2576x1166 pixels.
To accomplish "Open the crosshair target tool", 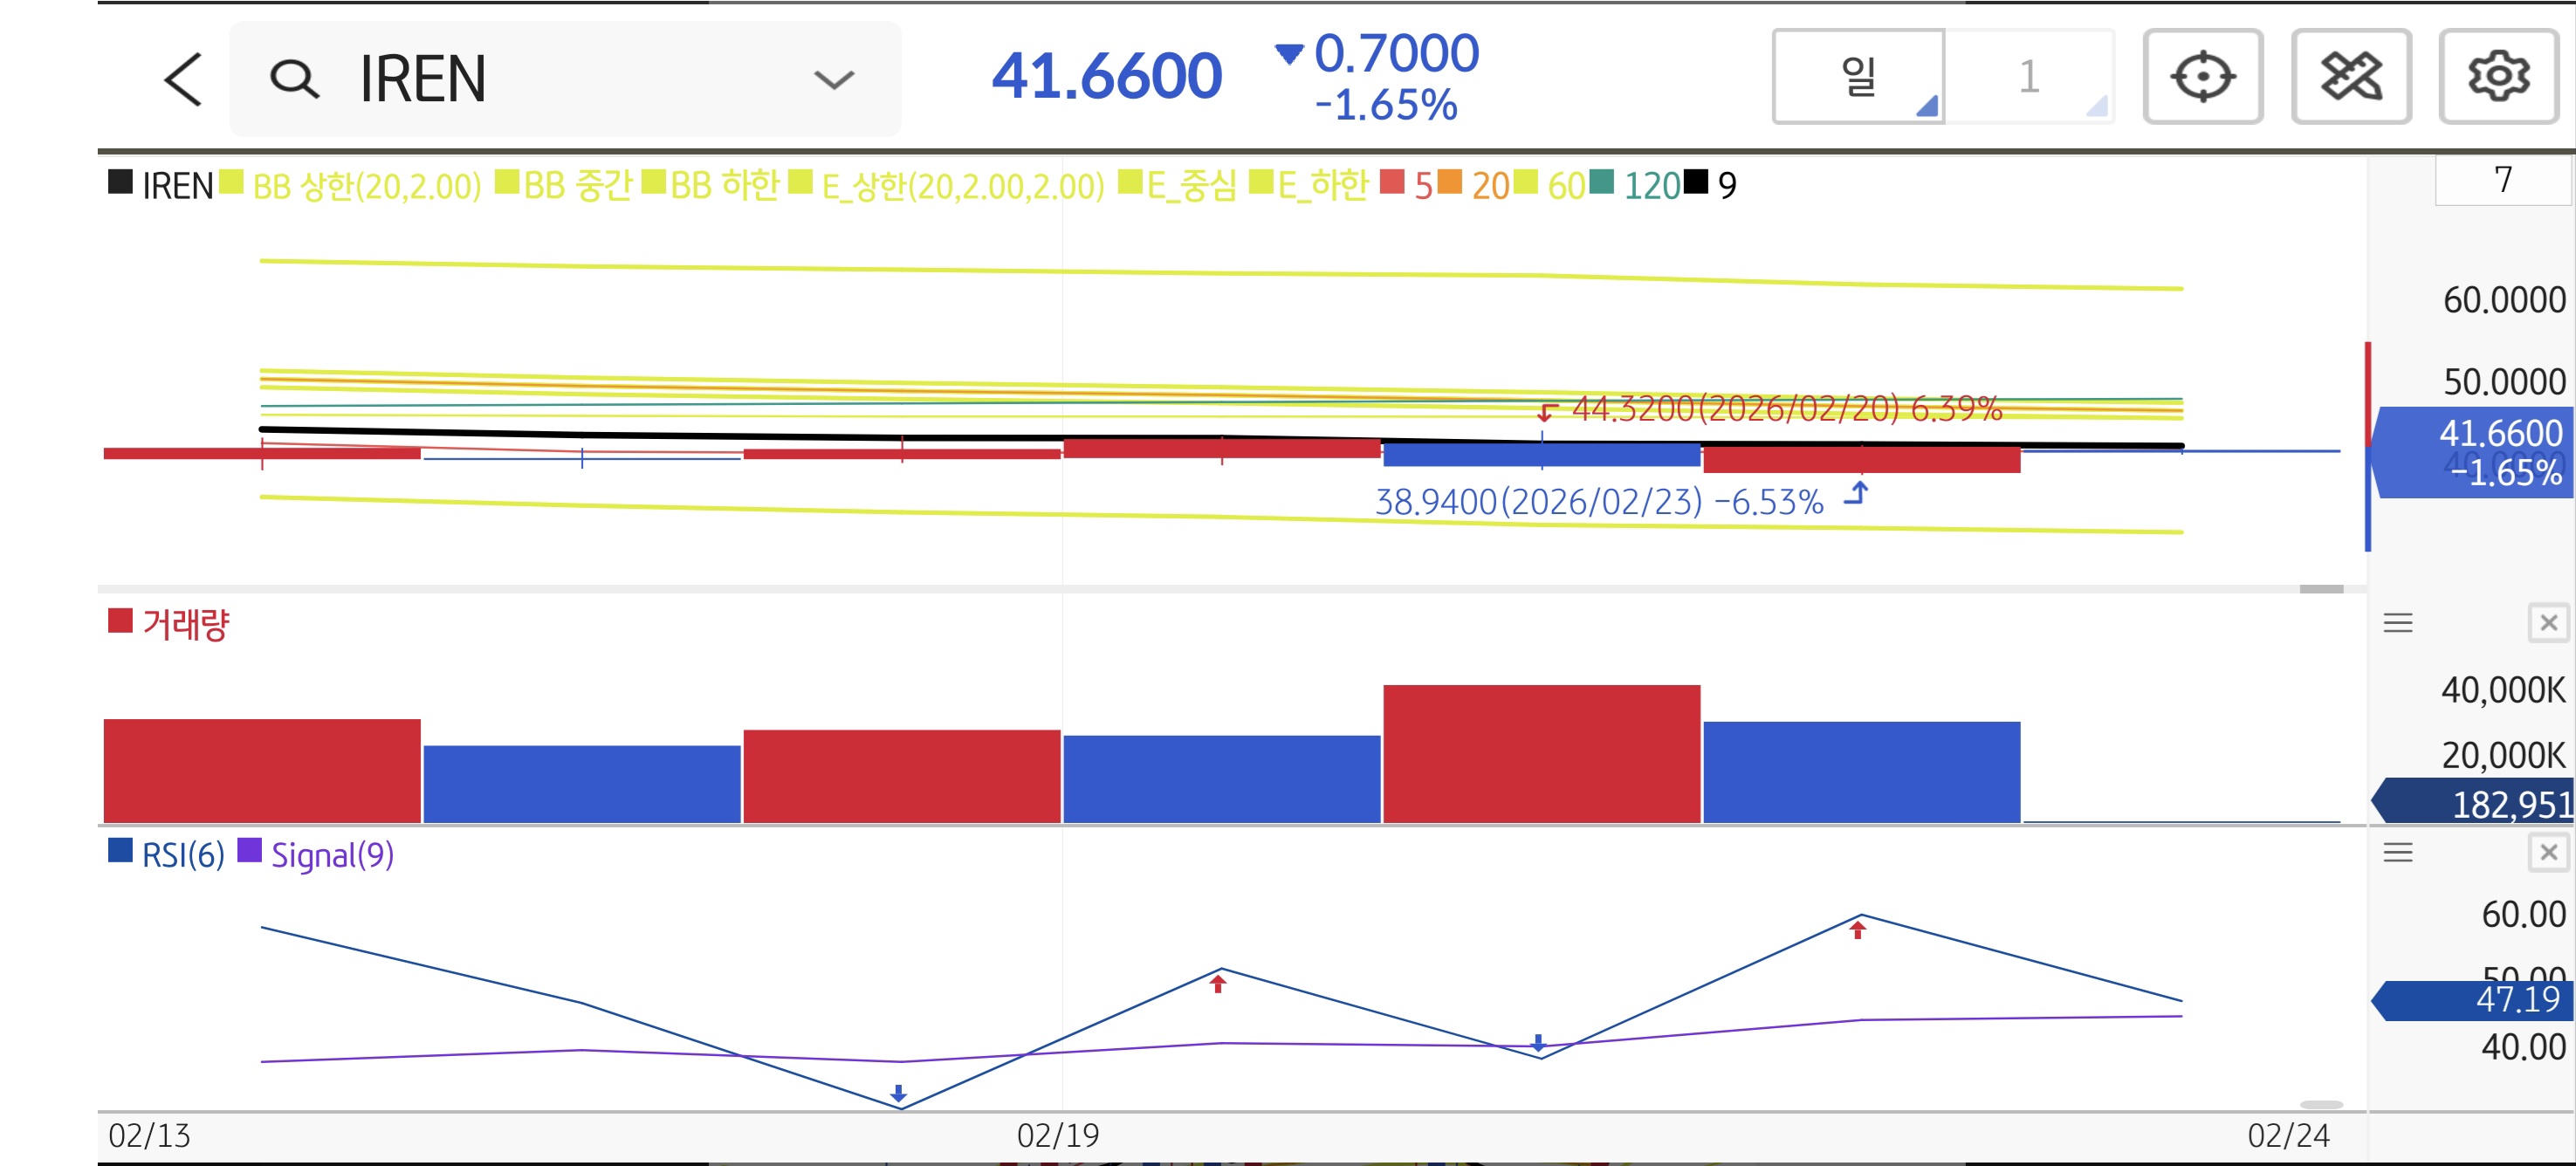I will 2202,77.
